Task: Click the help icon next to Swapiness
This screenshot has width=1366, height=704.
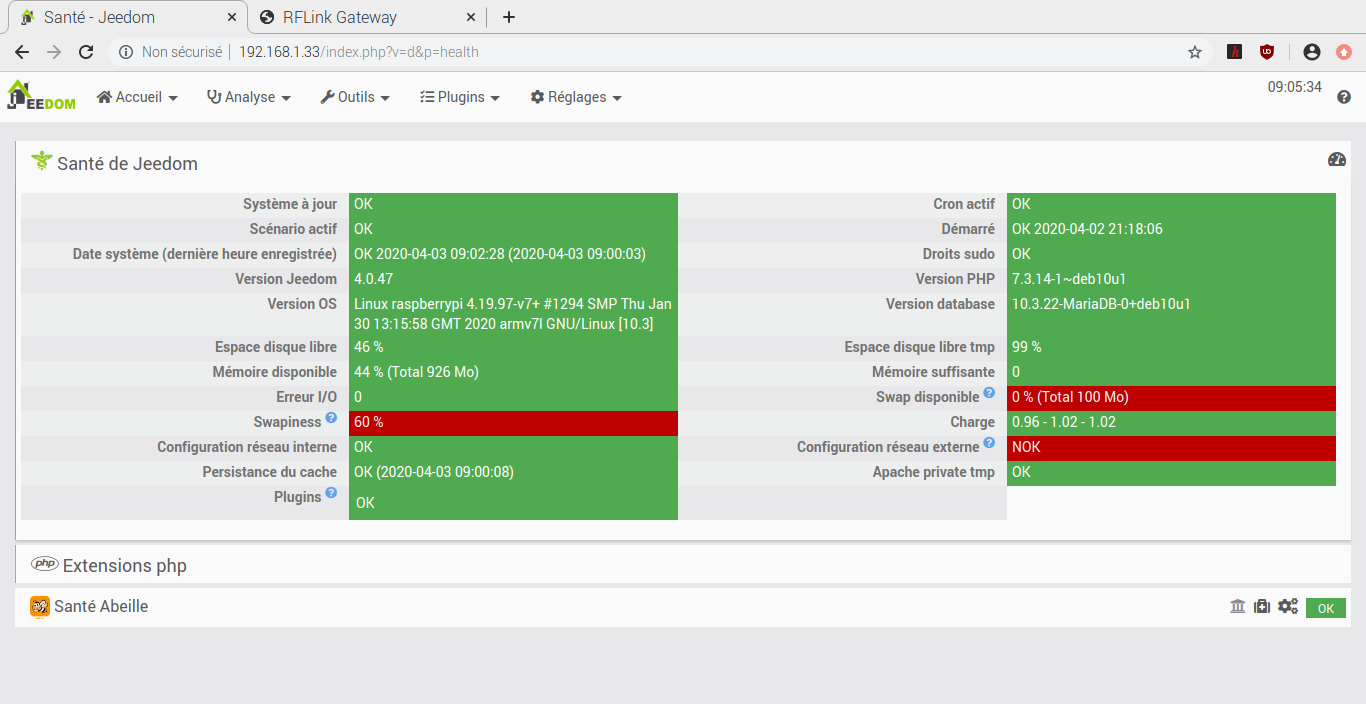Action: 331,417
